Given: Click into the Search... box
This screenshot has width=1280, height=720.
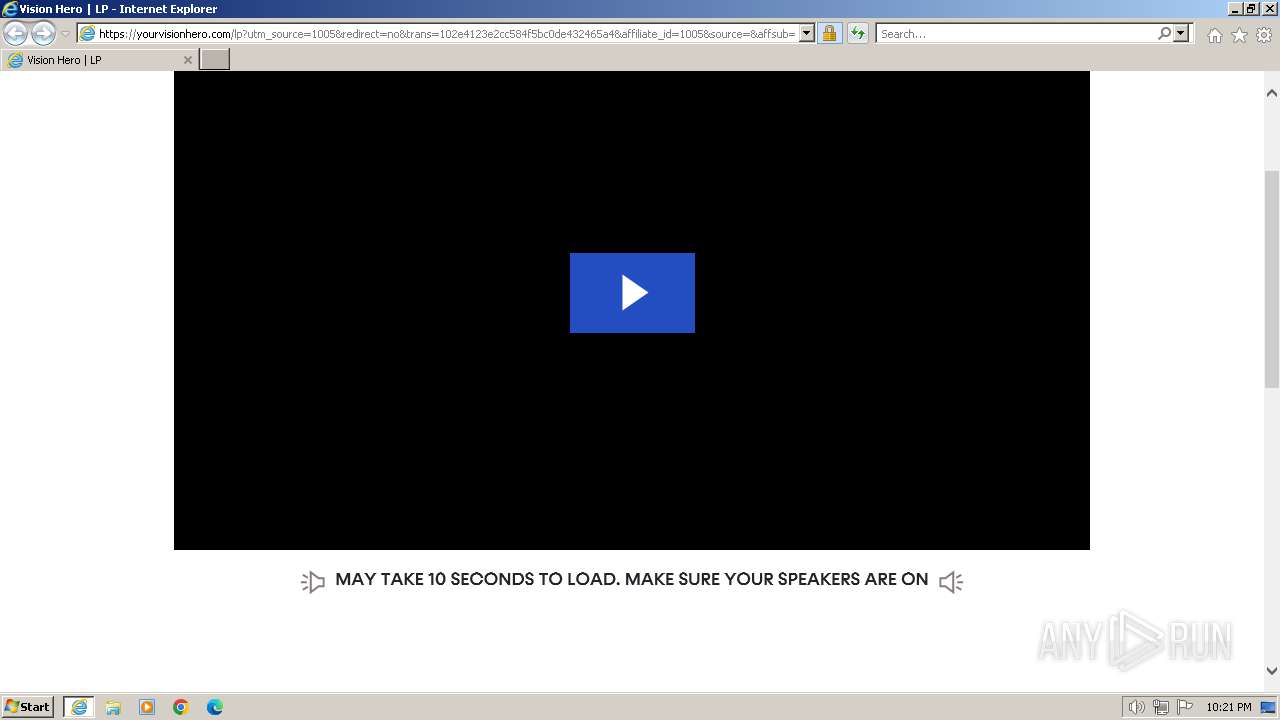Looking at the screenshot, I should coord(1015,33).
